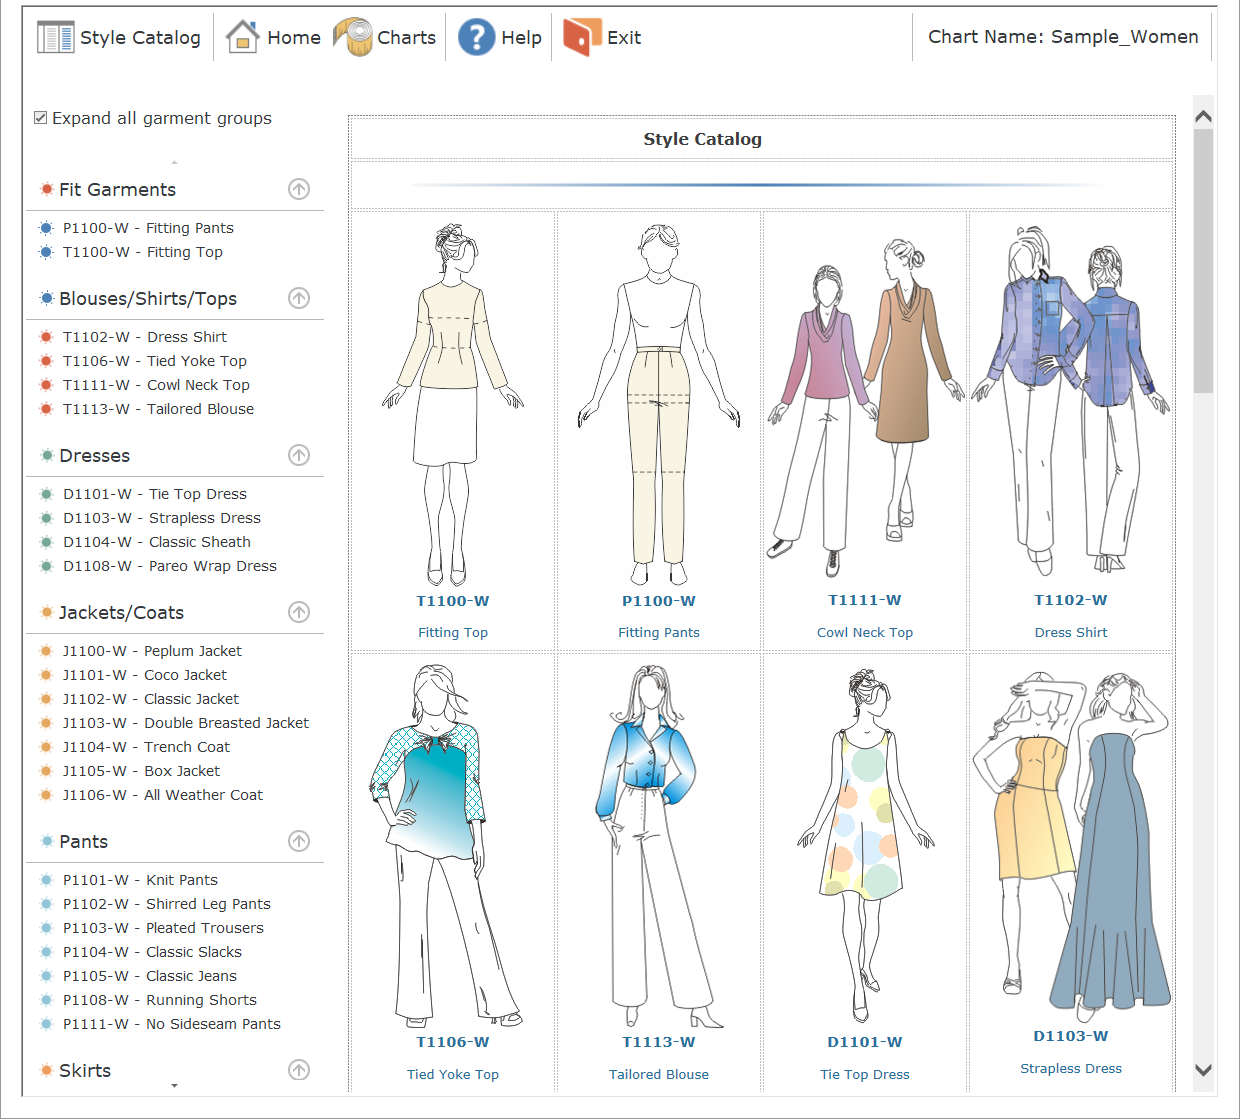Select T1106-W Tied Yoke Top in list

coord(154,361)
